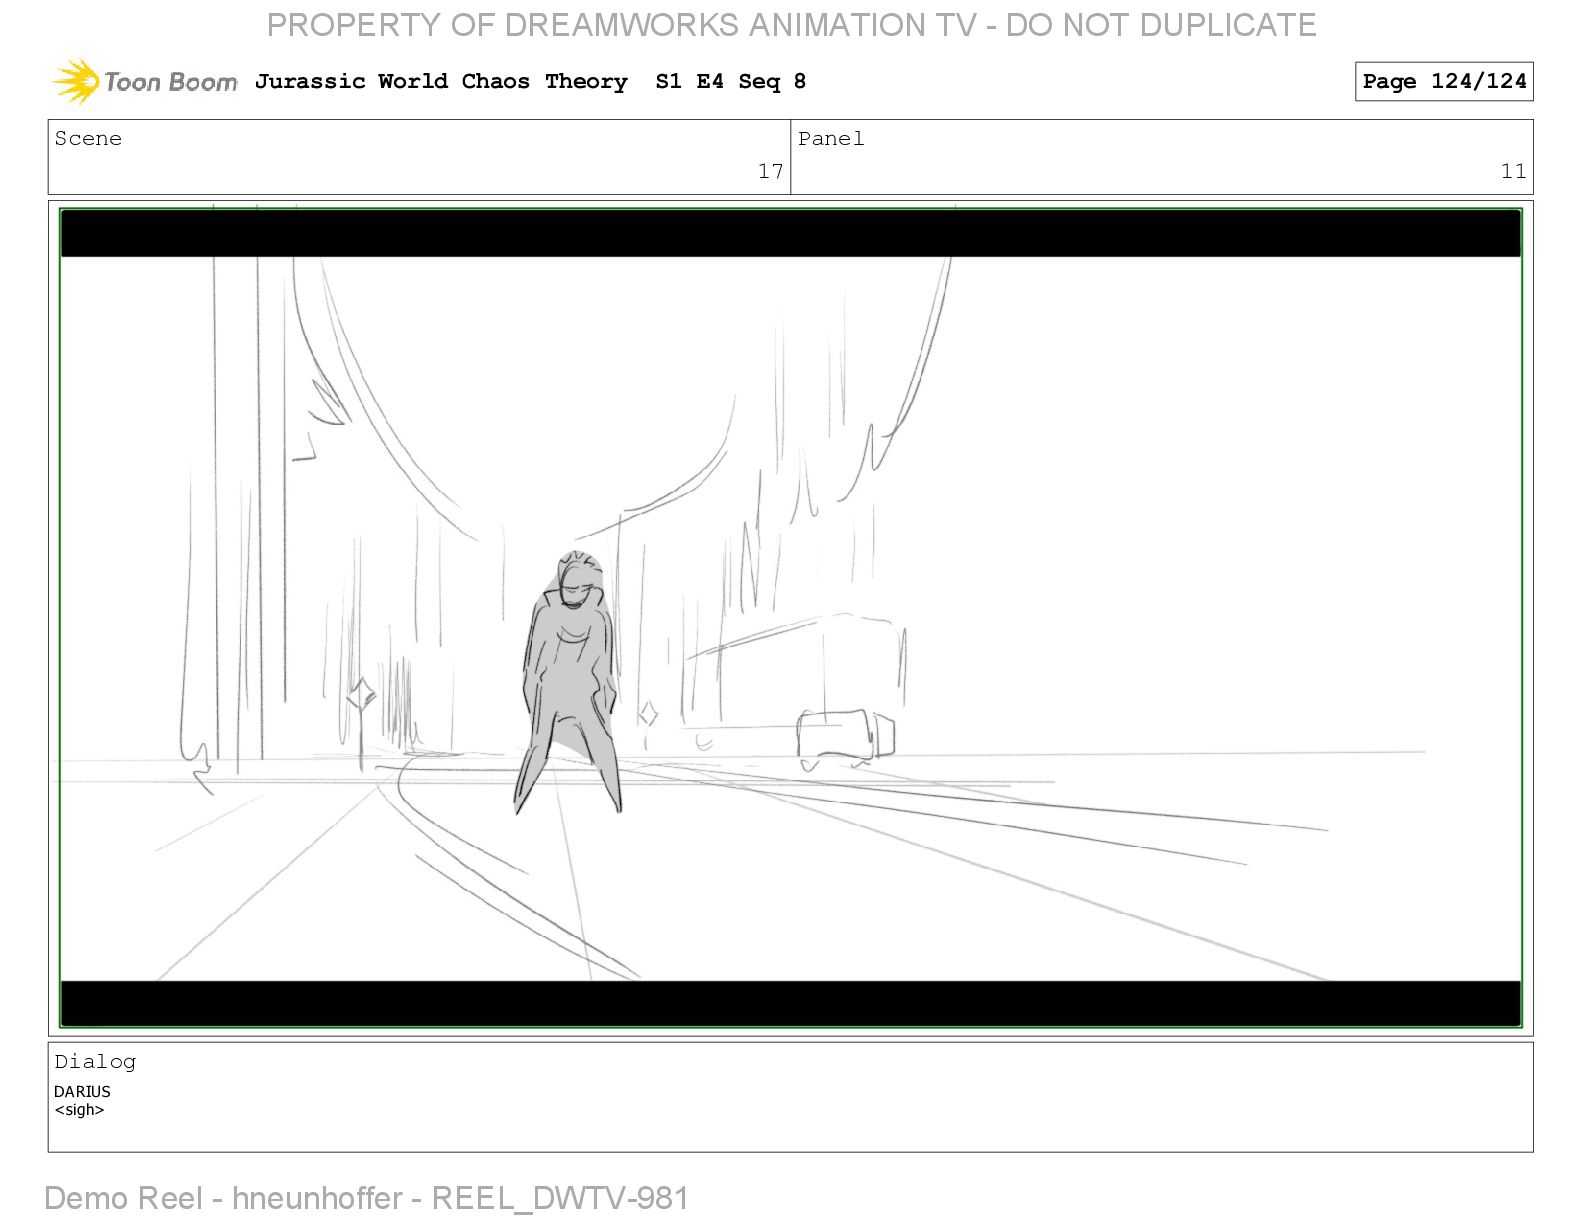
Task: Select scene number 17
Action: (770, 171)
